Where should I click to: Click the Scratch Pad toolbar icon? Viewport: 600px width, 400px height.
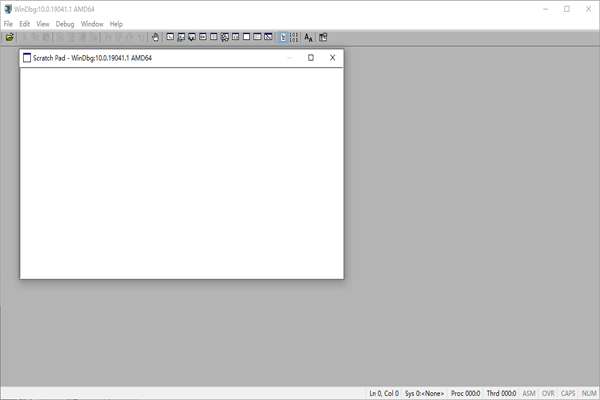[246, 37]
